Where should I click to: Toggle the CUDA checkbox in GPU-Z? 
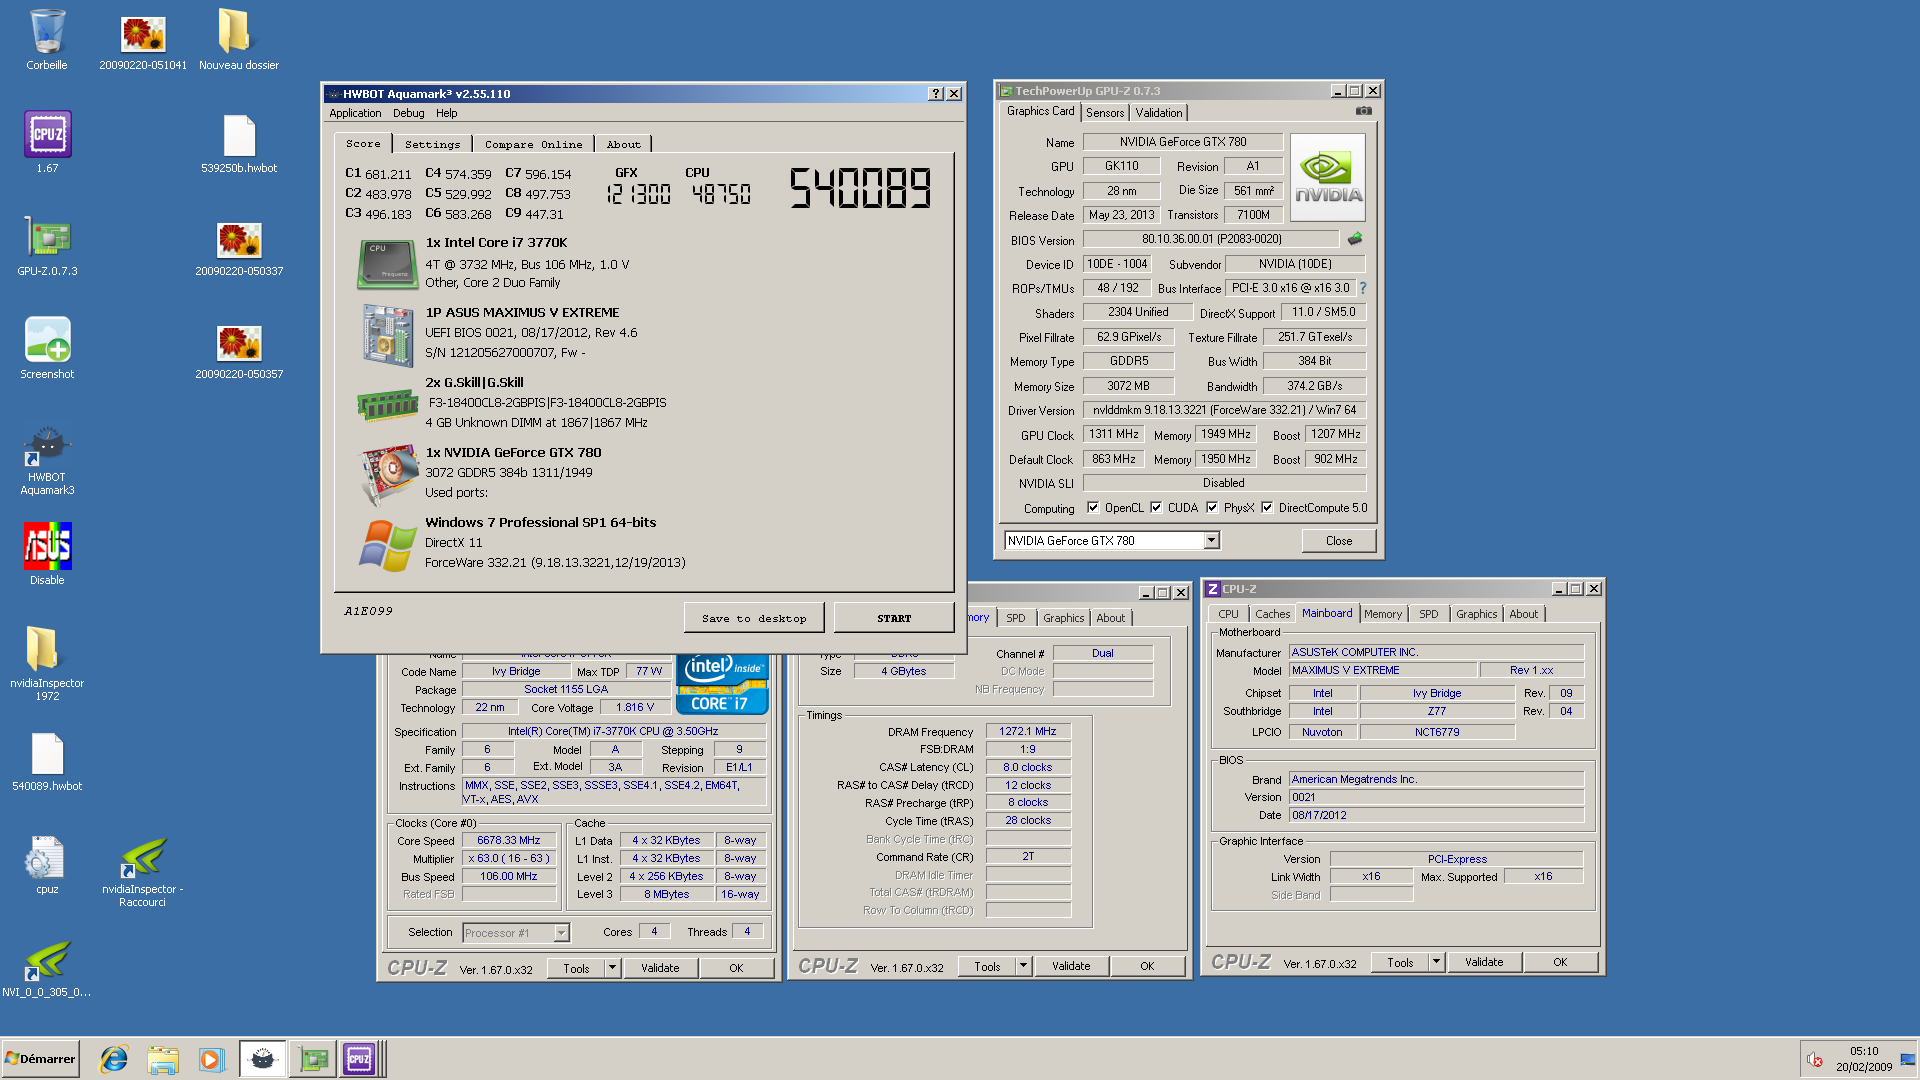click(x=1156, y=507)
